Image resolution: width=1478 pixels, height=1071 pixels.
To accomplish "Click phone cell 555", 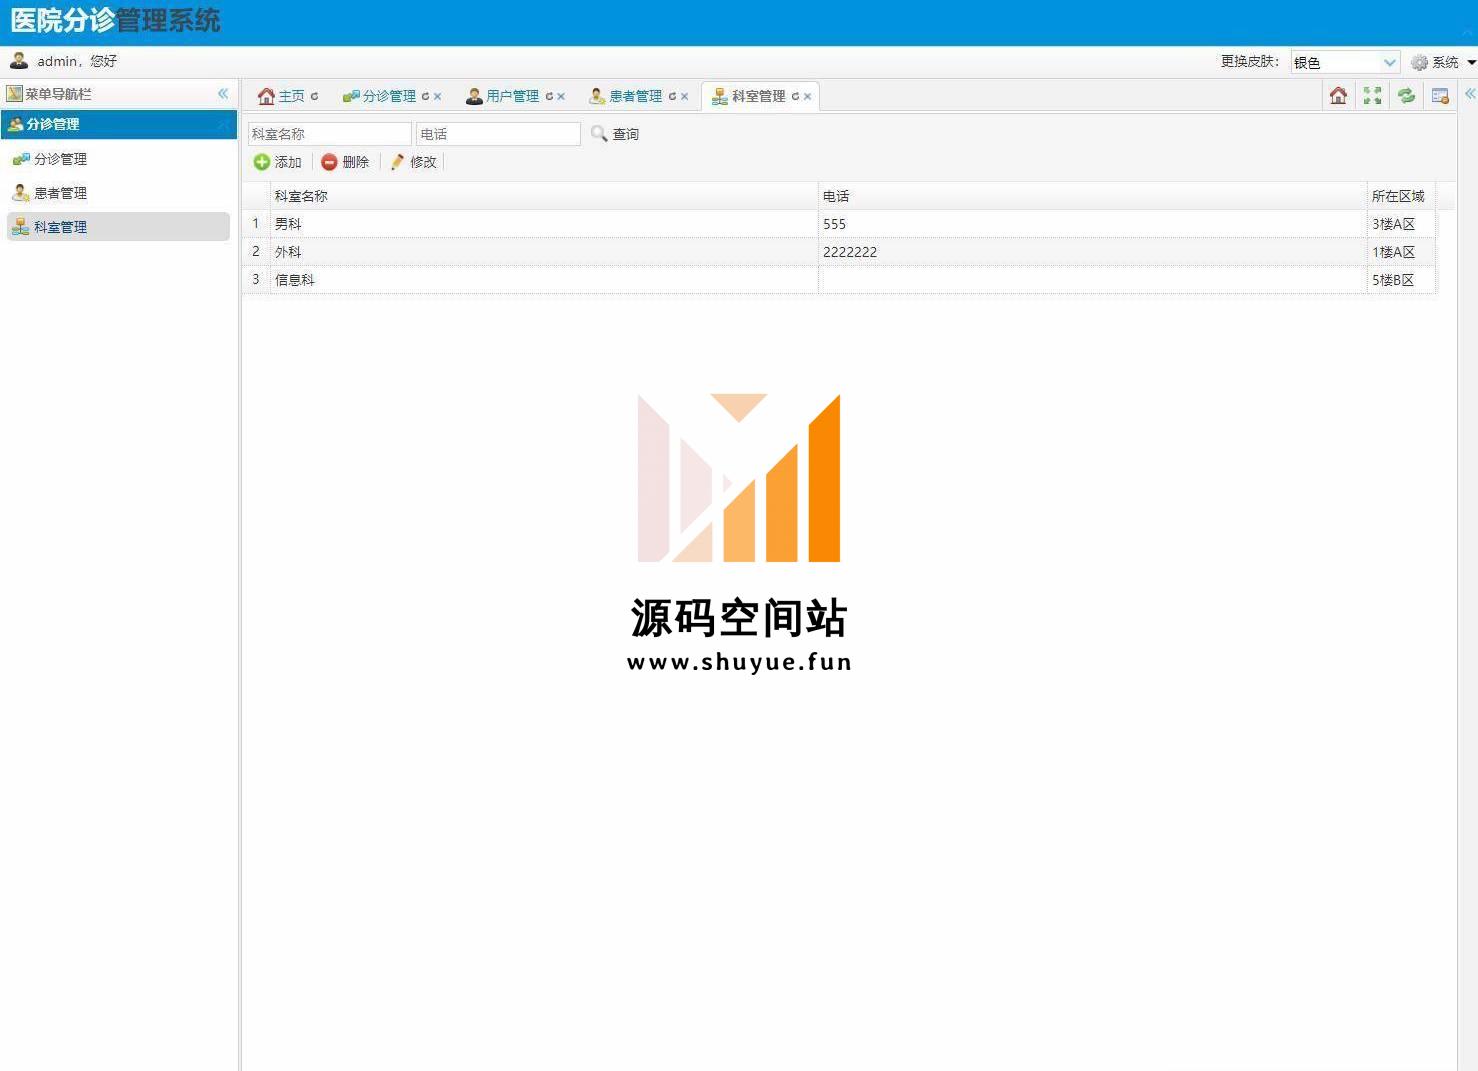I will pos(1093,224).
